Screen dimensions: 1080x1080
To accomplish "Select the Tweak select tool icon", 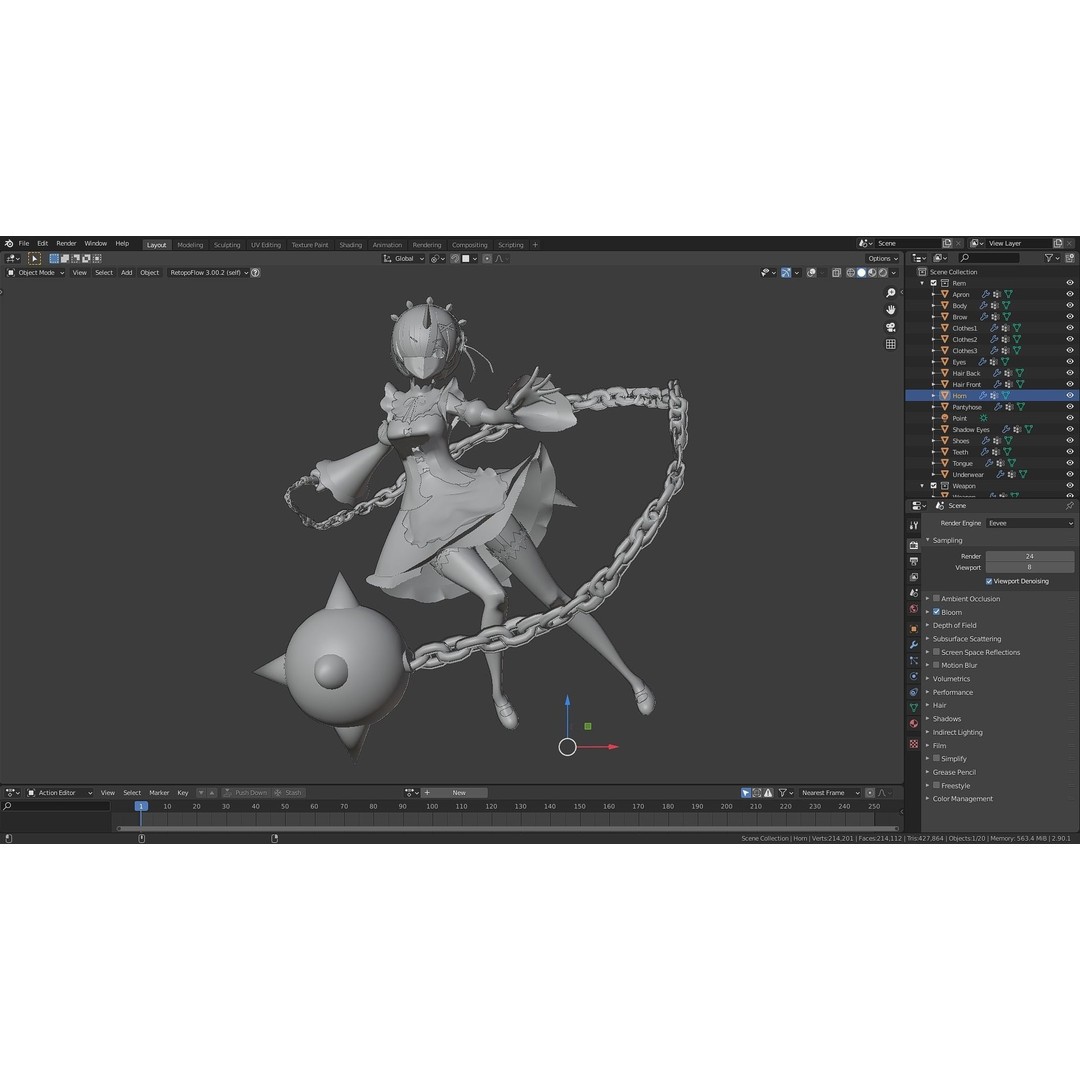I will 34,258.
